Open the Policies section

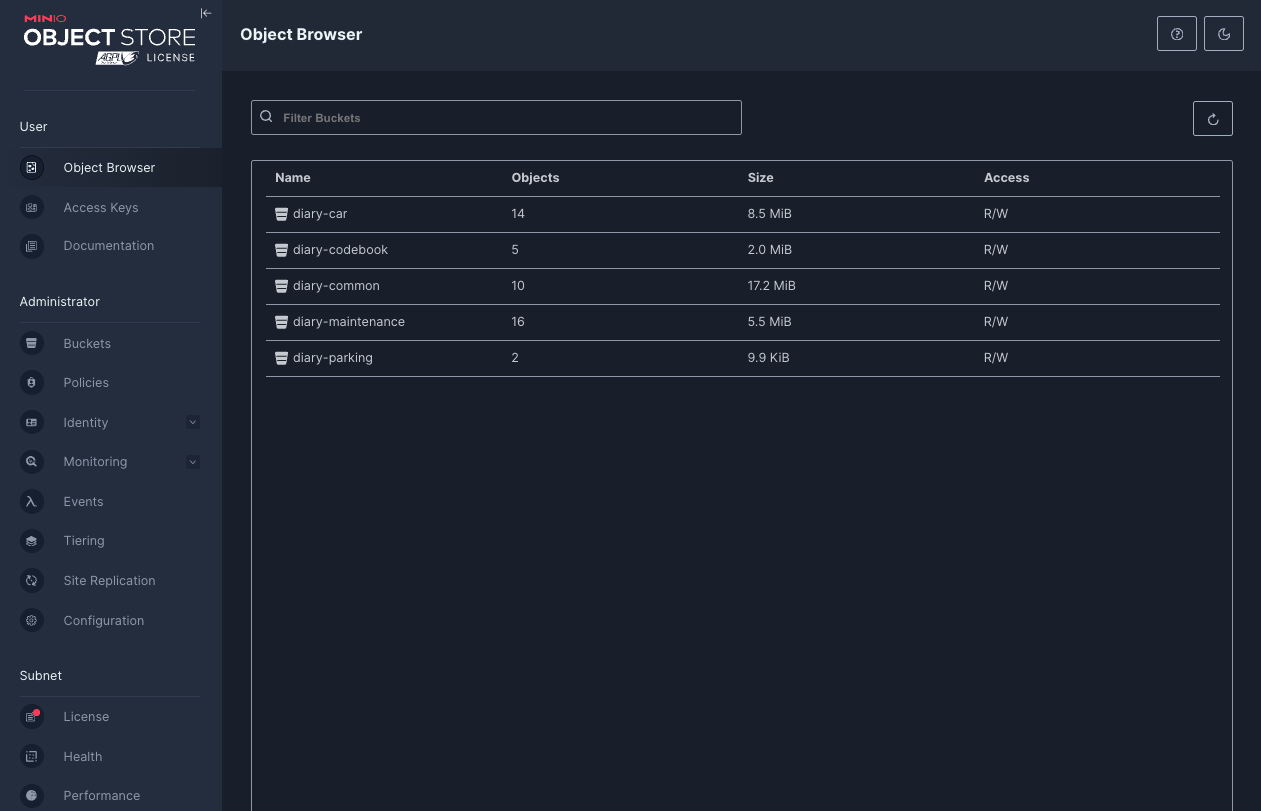pyautogui.click(x=85, y=382)
